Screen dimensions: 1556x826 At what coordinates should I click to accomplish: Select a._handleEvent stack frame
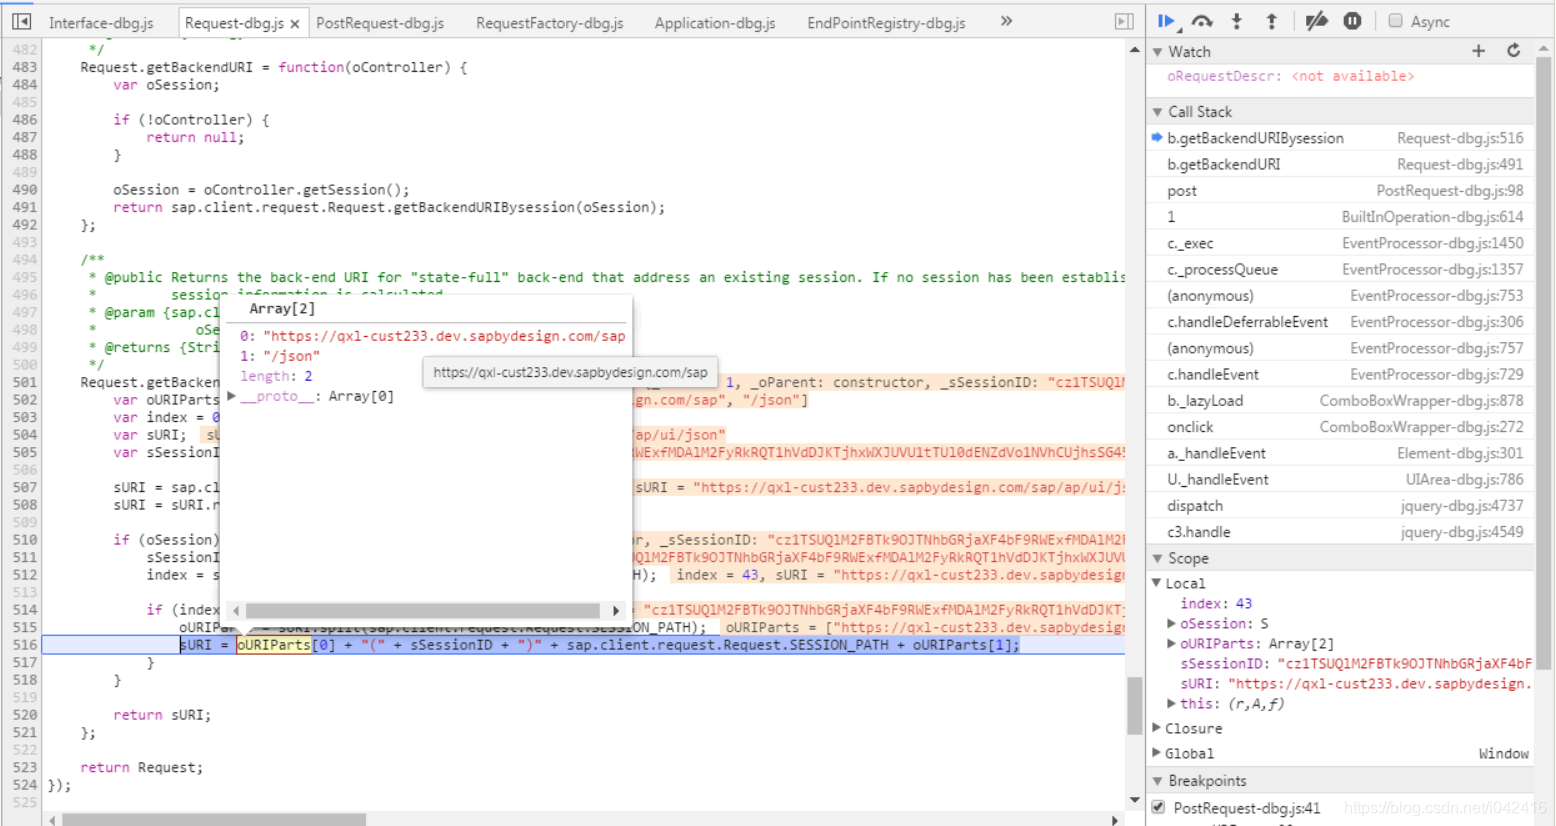(1340, 453)
